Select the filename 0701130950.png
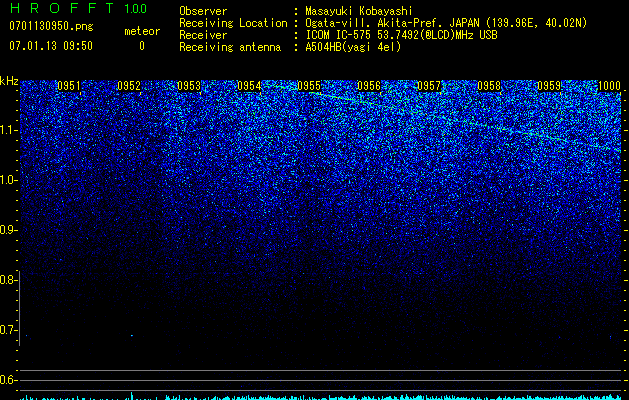The width and height of the screenshot is (629, 400). point(51,26)
